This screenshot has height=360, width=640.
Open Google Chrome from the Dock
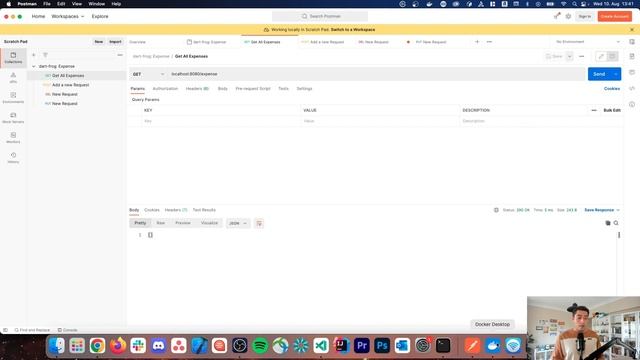(x=98, y=346)
